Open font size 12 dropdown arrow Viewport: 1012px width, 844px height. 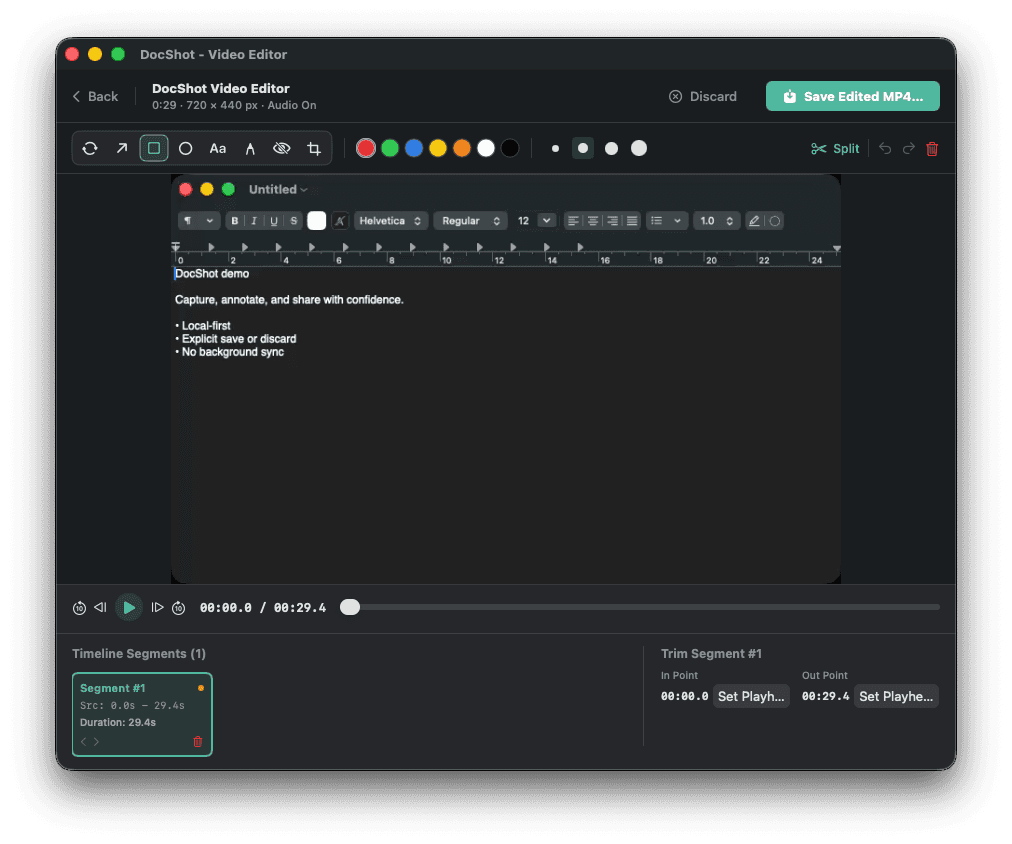[x=547, y=221]
